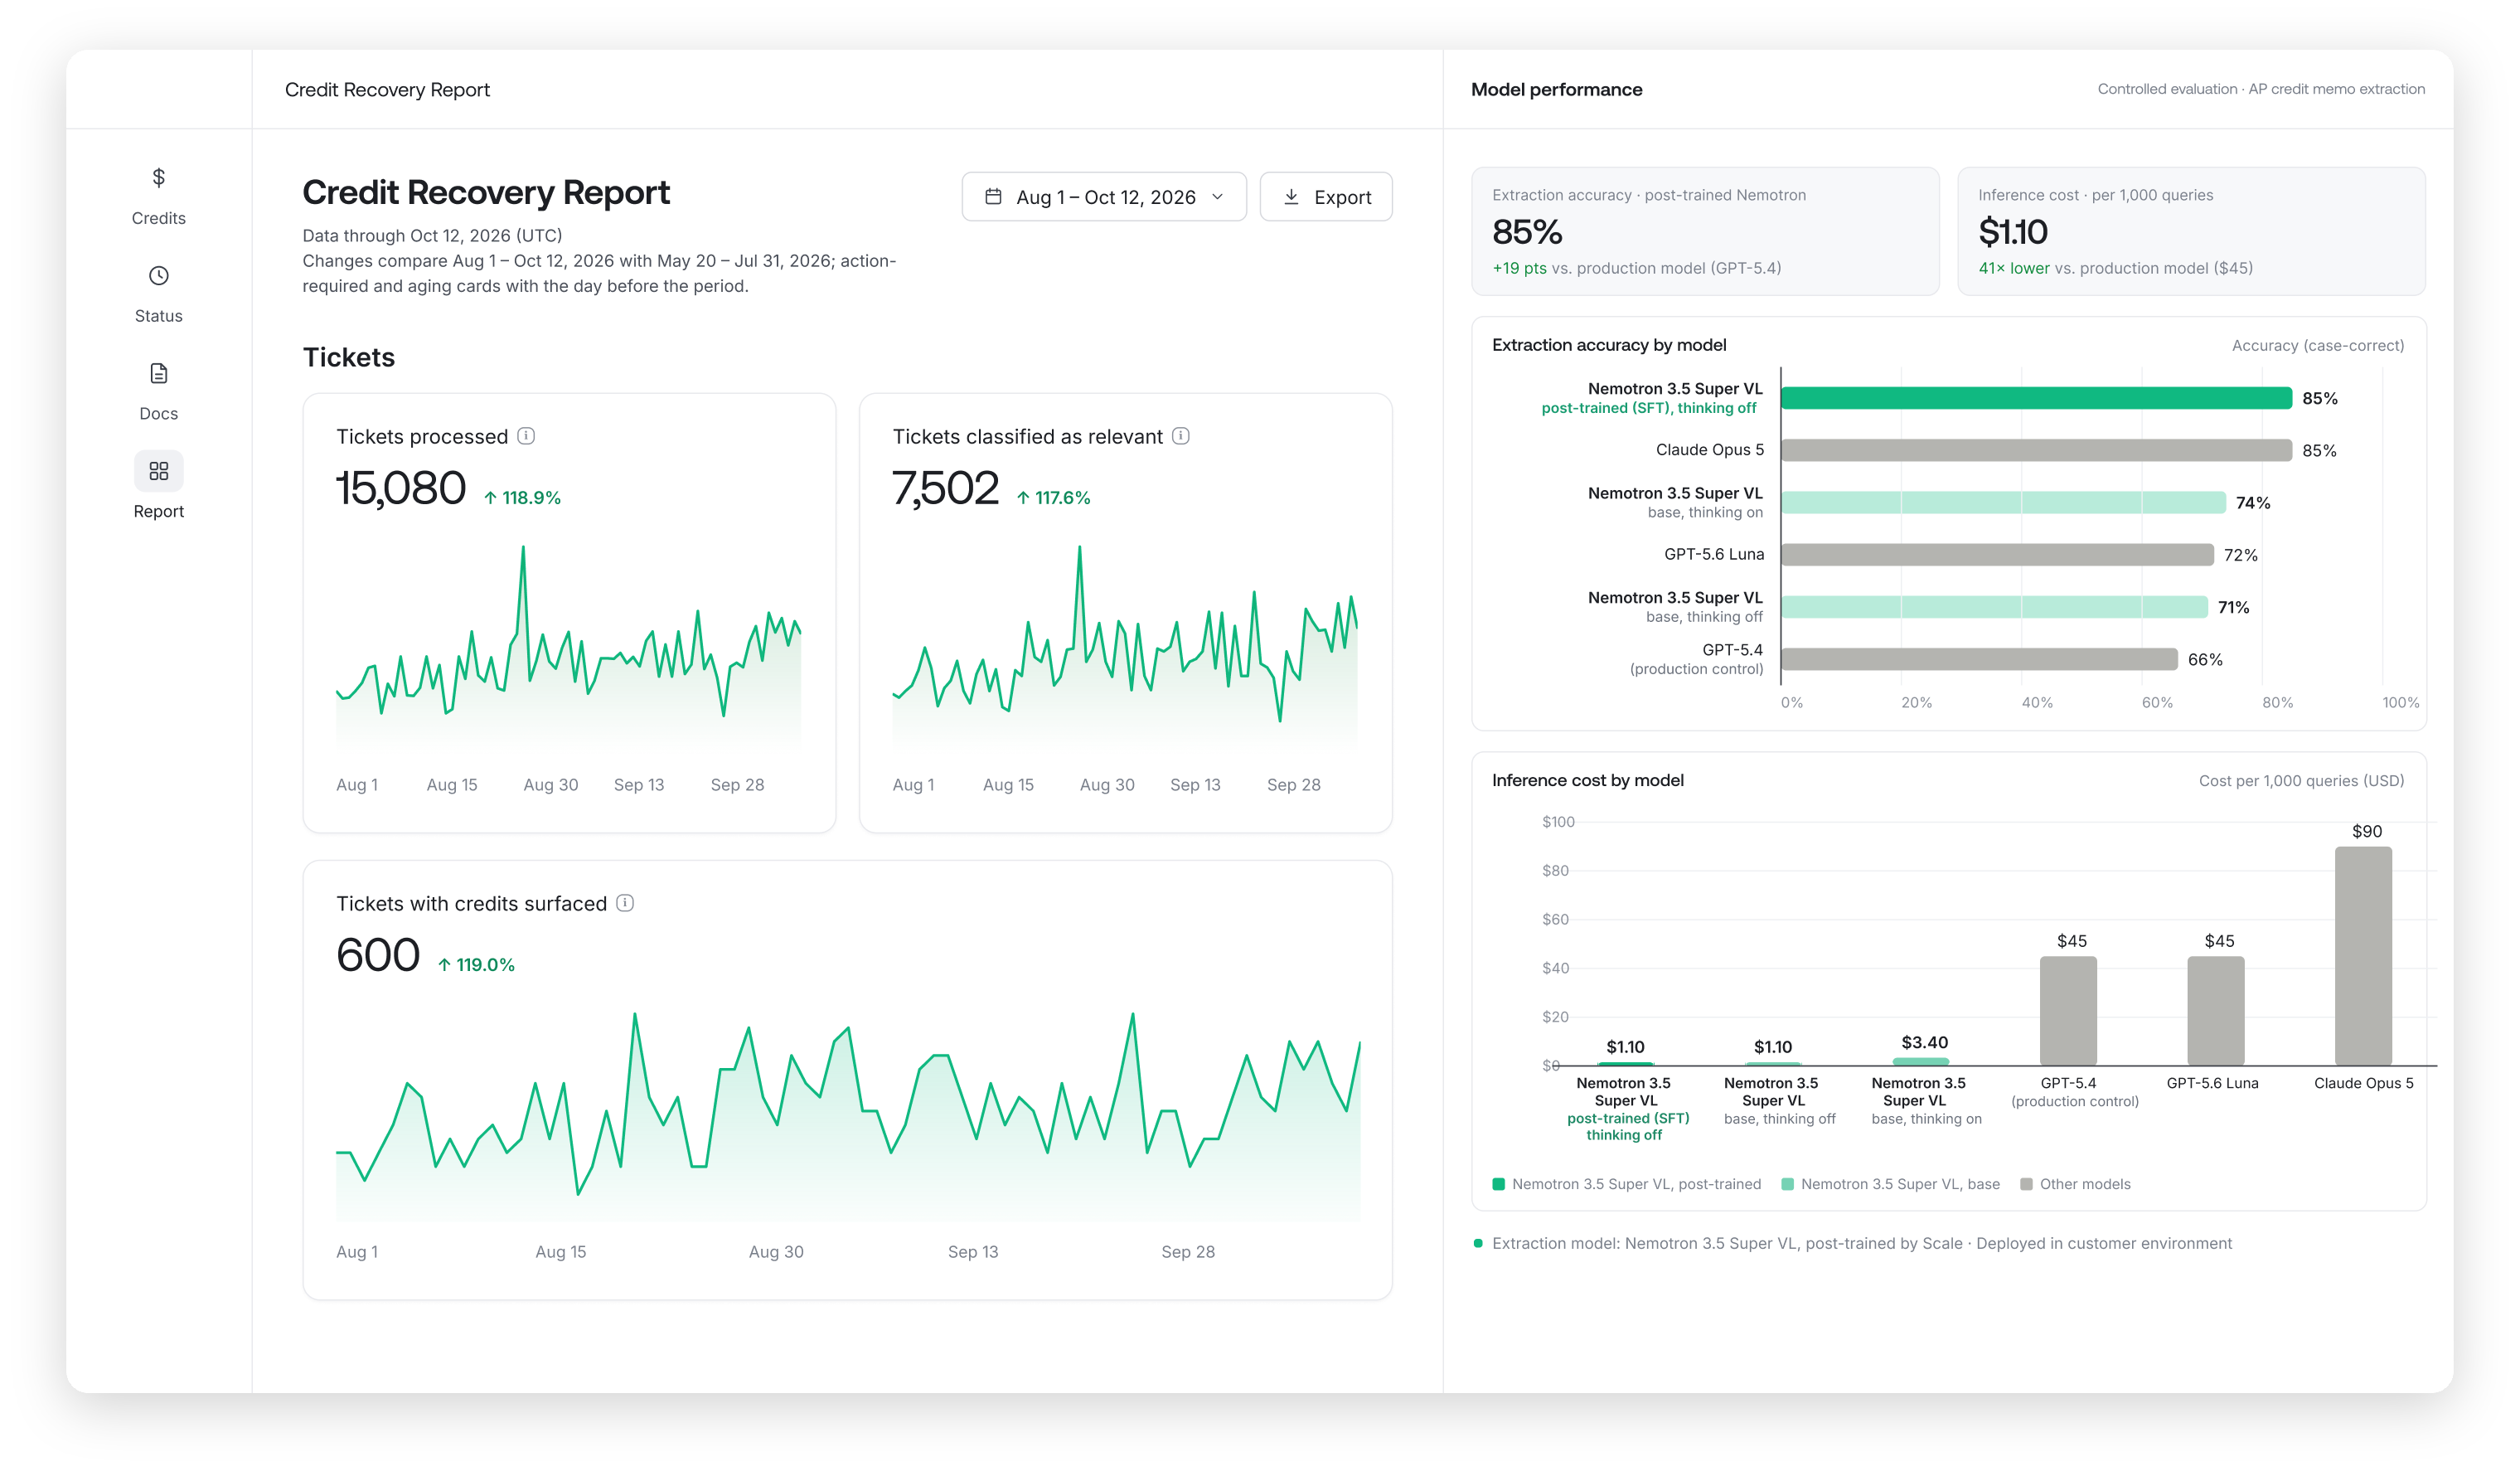The height and width of the screenshot is (1476, 2520).
Task: Click the Model performance panel heading
Action: click(x=1556, y=90)
